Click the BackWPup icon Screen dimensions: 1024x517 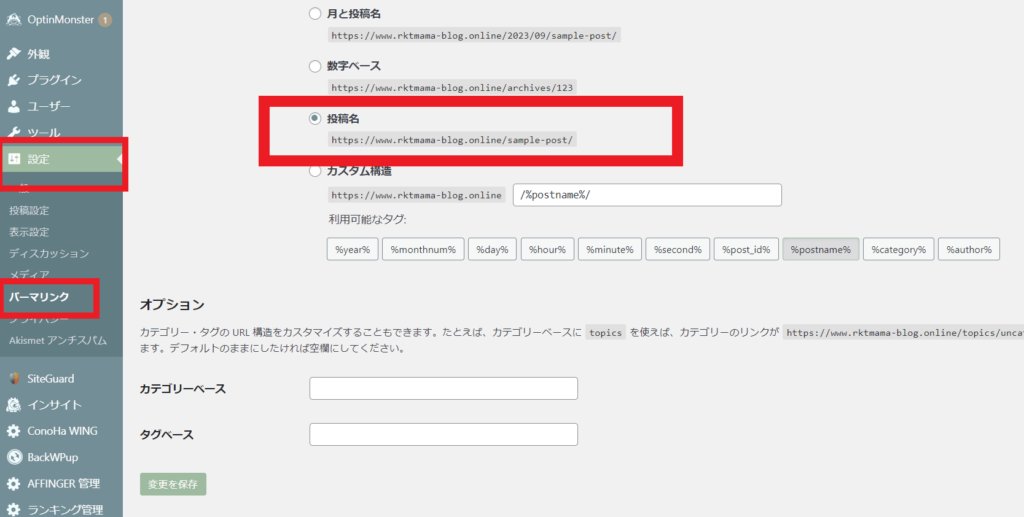tap(14, 457)
